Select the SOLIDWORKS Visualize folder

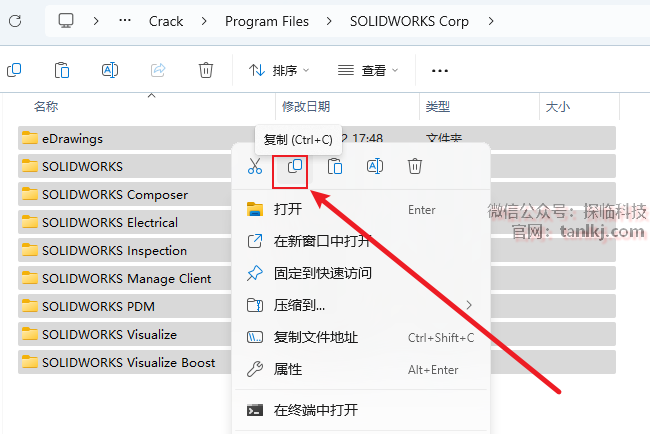124,334
